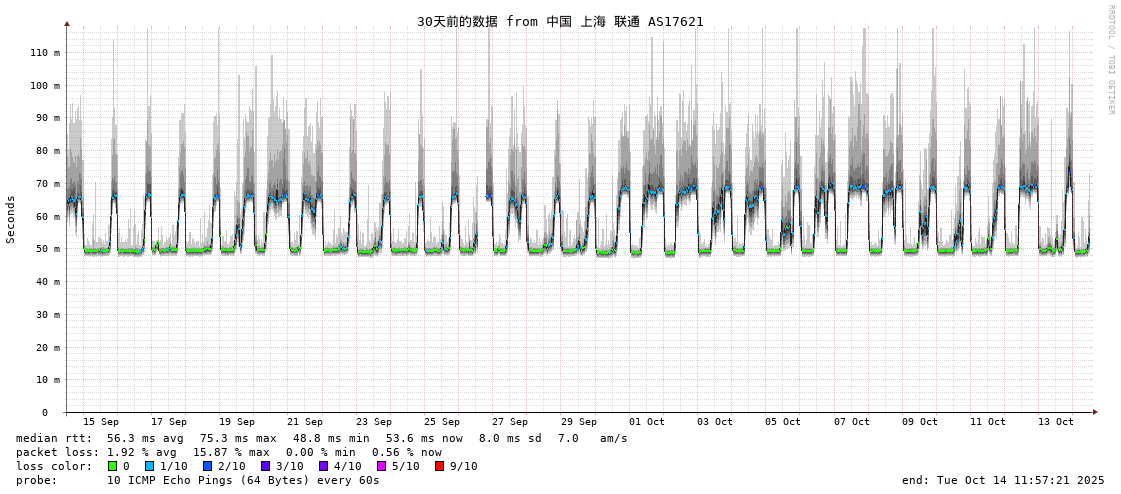
Task: Click the purple 3/10 loss swatch
Action: pyautogui.click(x=265, y=466)
